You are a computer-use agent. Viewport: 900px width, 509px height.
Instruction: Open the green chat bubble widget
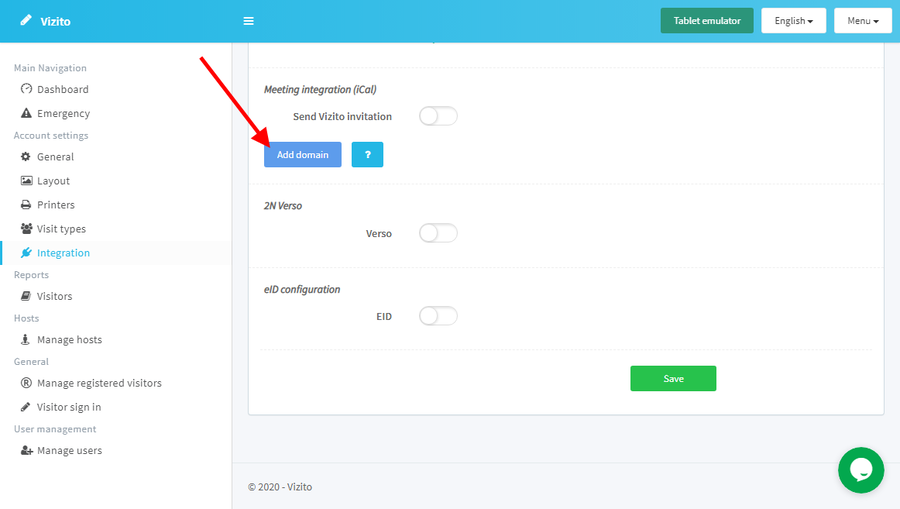coord(860,470)
